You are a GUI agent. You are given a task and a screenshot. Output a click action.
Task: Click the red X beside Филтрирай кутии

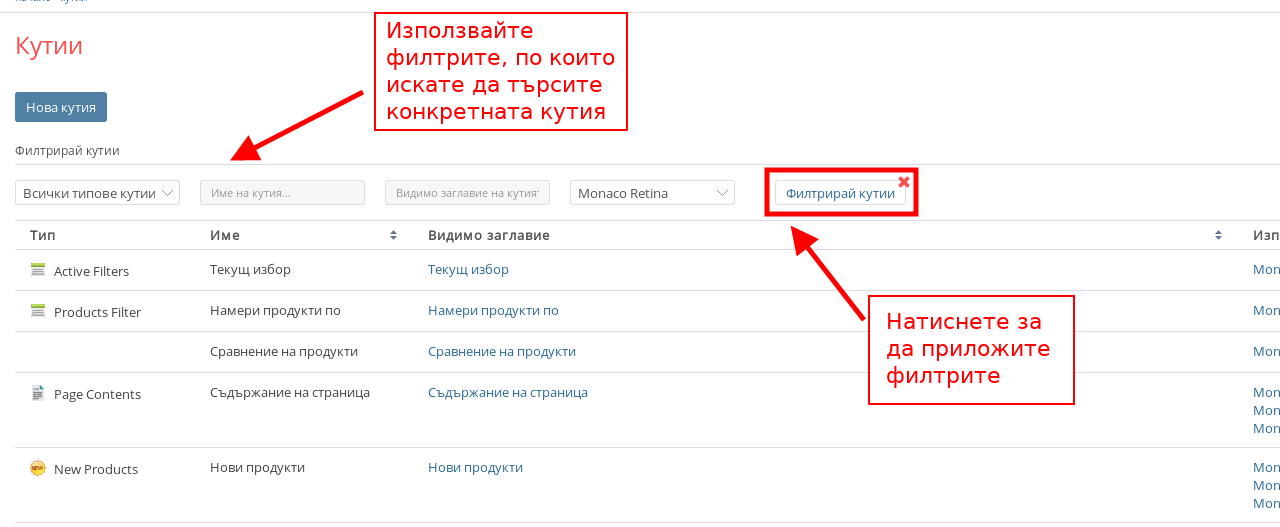coord(904,182)
